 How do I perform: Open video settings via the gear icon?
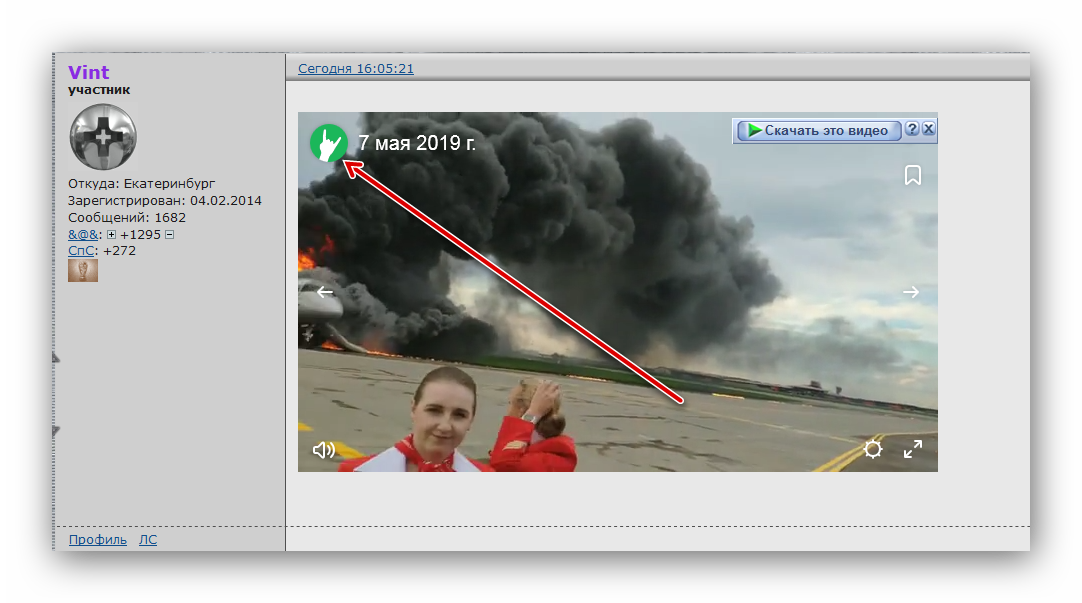[873, 449]
